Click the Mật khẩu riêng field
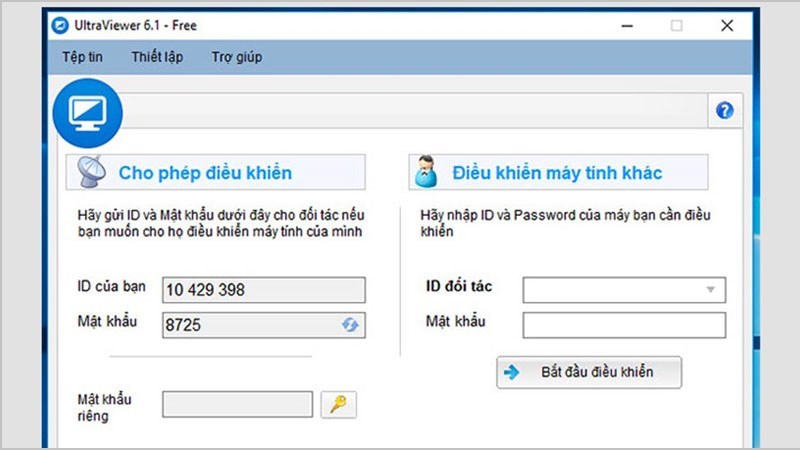 click(x=237, y=404)
